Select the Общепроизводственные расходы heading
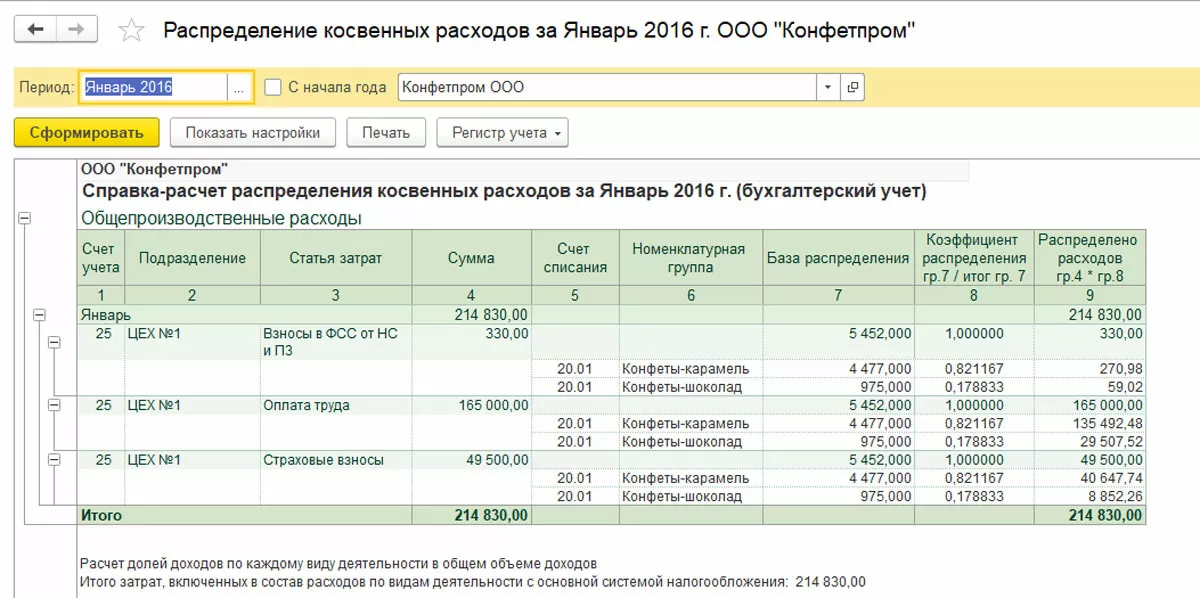This screenshot has height=598, width=1200. 221,218
